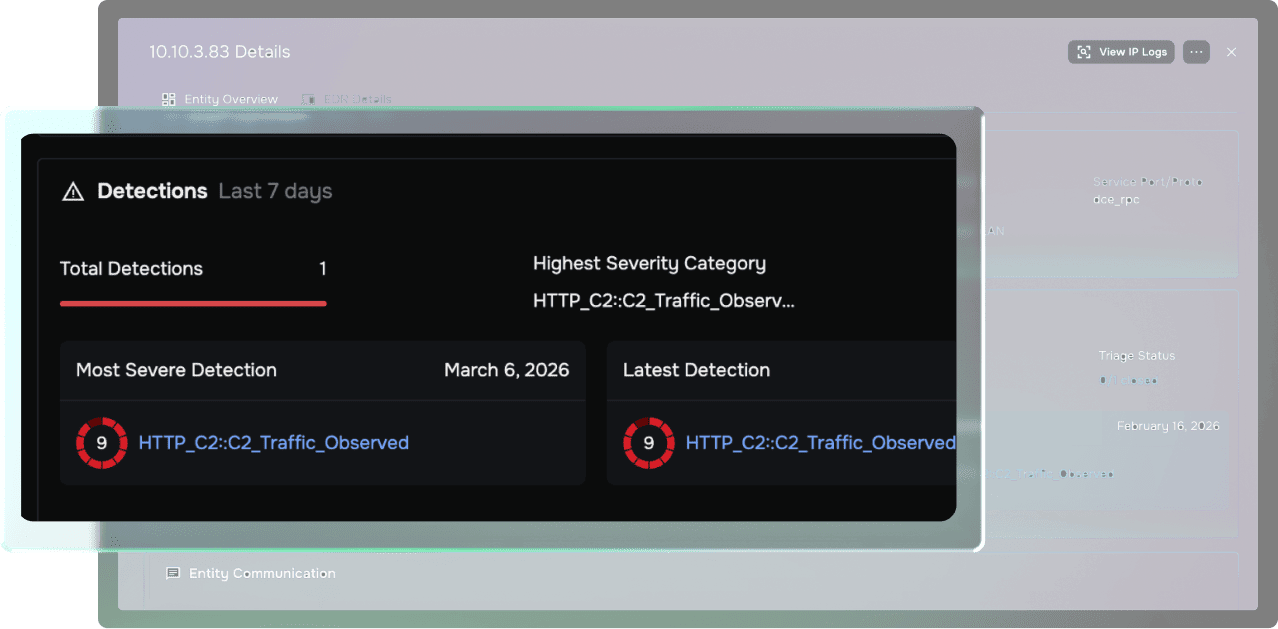Click the February 16, 2026 date
The height and width of the screenshot is (629, 1278).
(1168, 426)
